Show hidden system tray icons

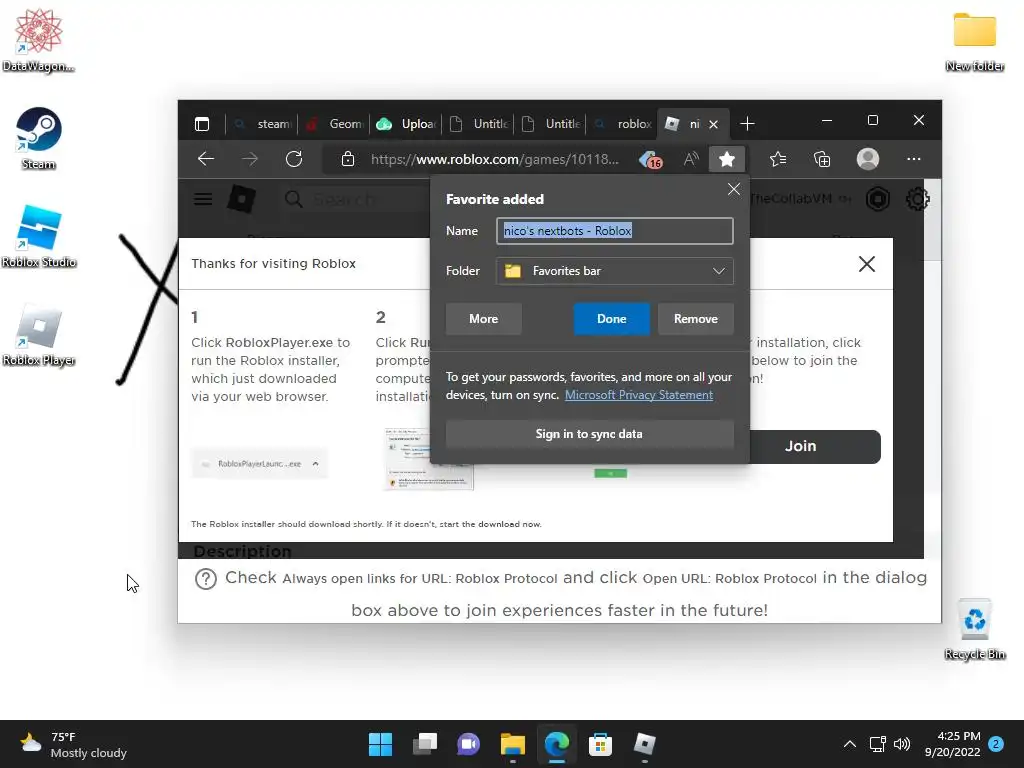849,744
